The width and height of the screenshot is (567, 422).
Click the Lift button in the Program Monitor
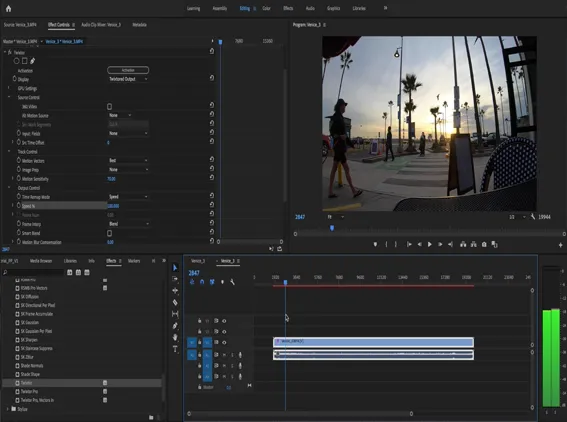pos(463,244)
